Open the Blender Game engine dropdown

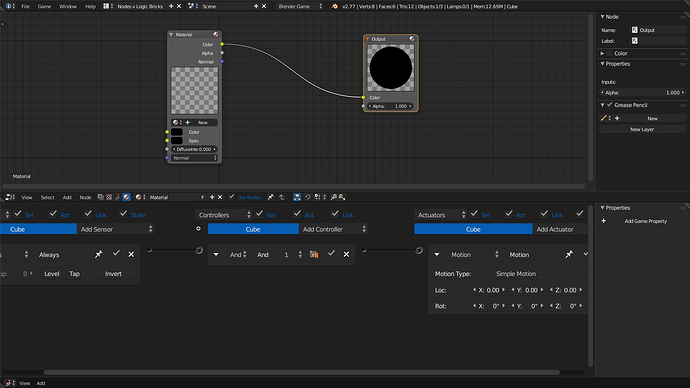point(300,6)
